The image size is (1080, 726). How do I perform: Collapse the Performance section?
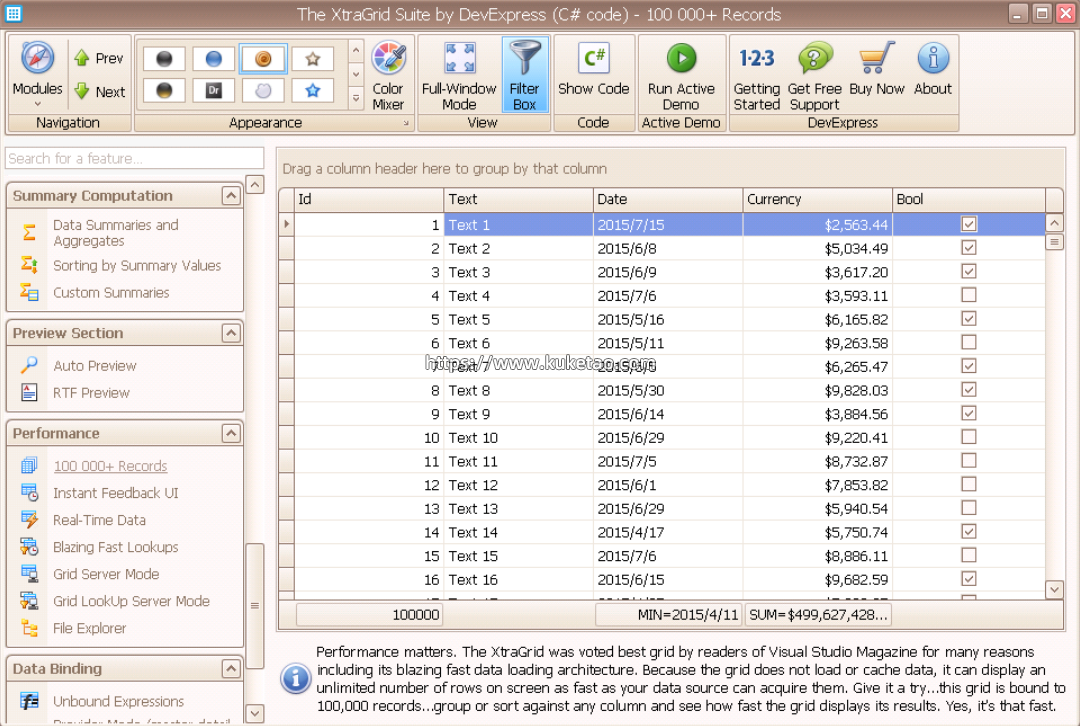[x=231, y=433]
